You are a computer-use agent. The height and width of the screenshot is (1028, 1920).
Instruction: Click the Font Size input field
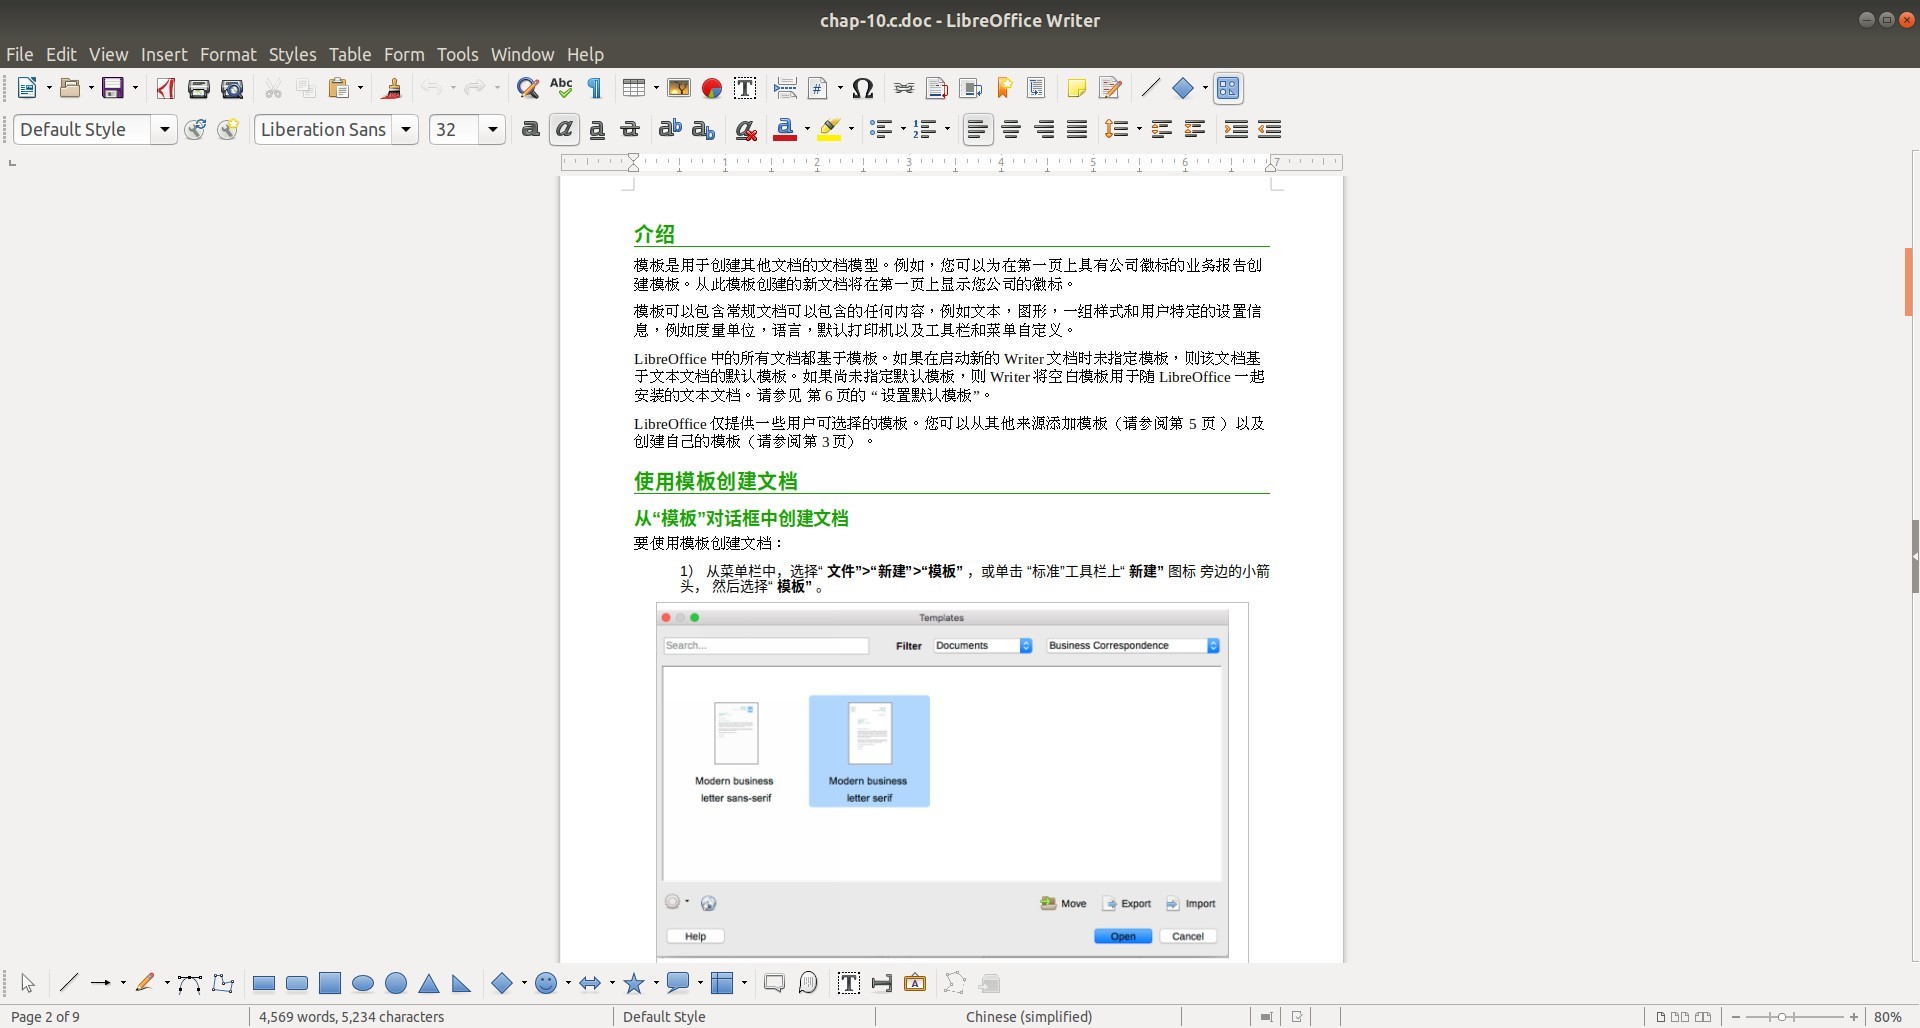click(x=455, y=130)
